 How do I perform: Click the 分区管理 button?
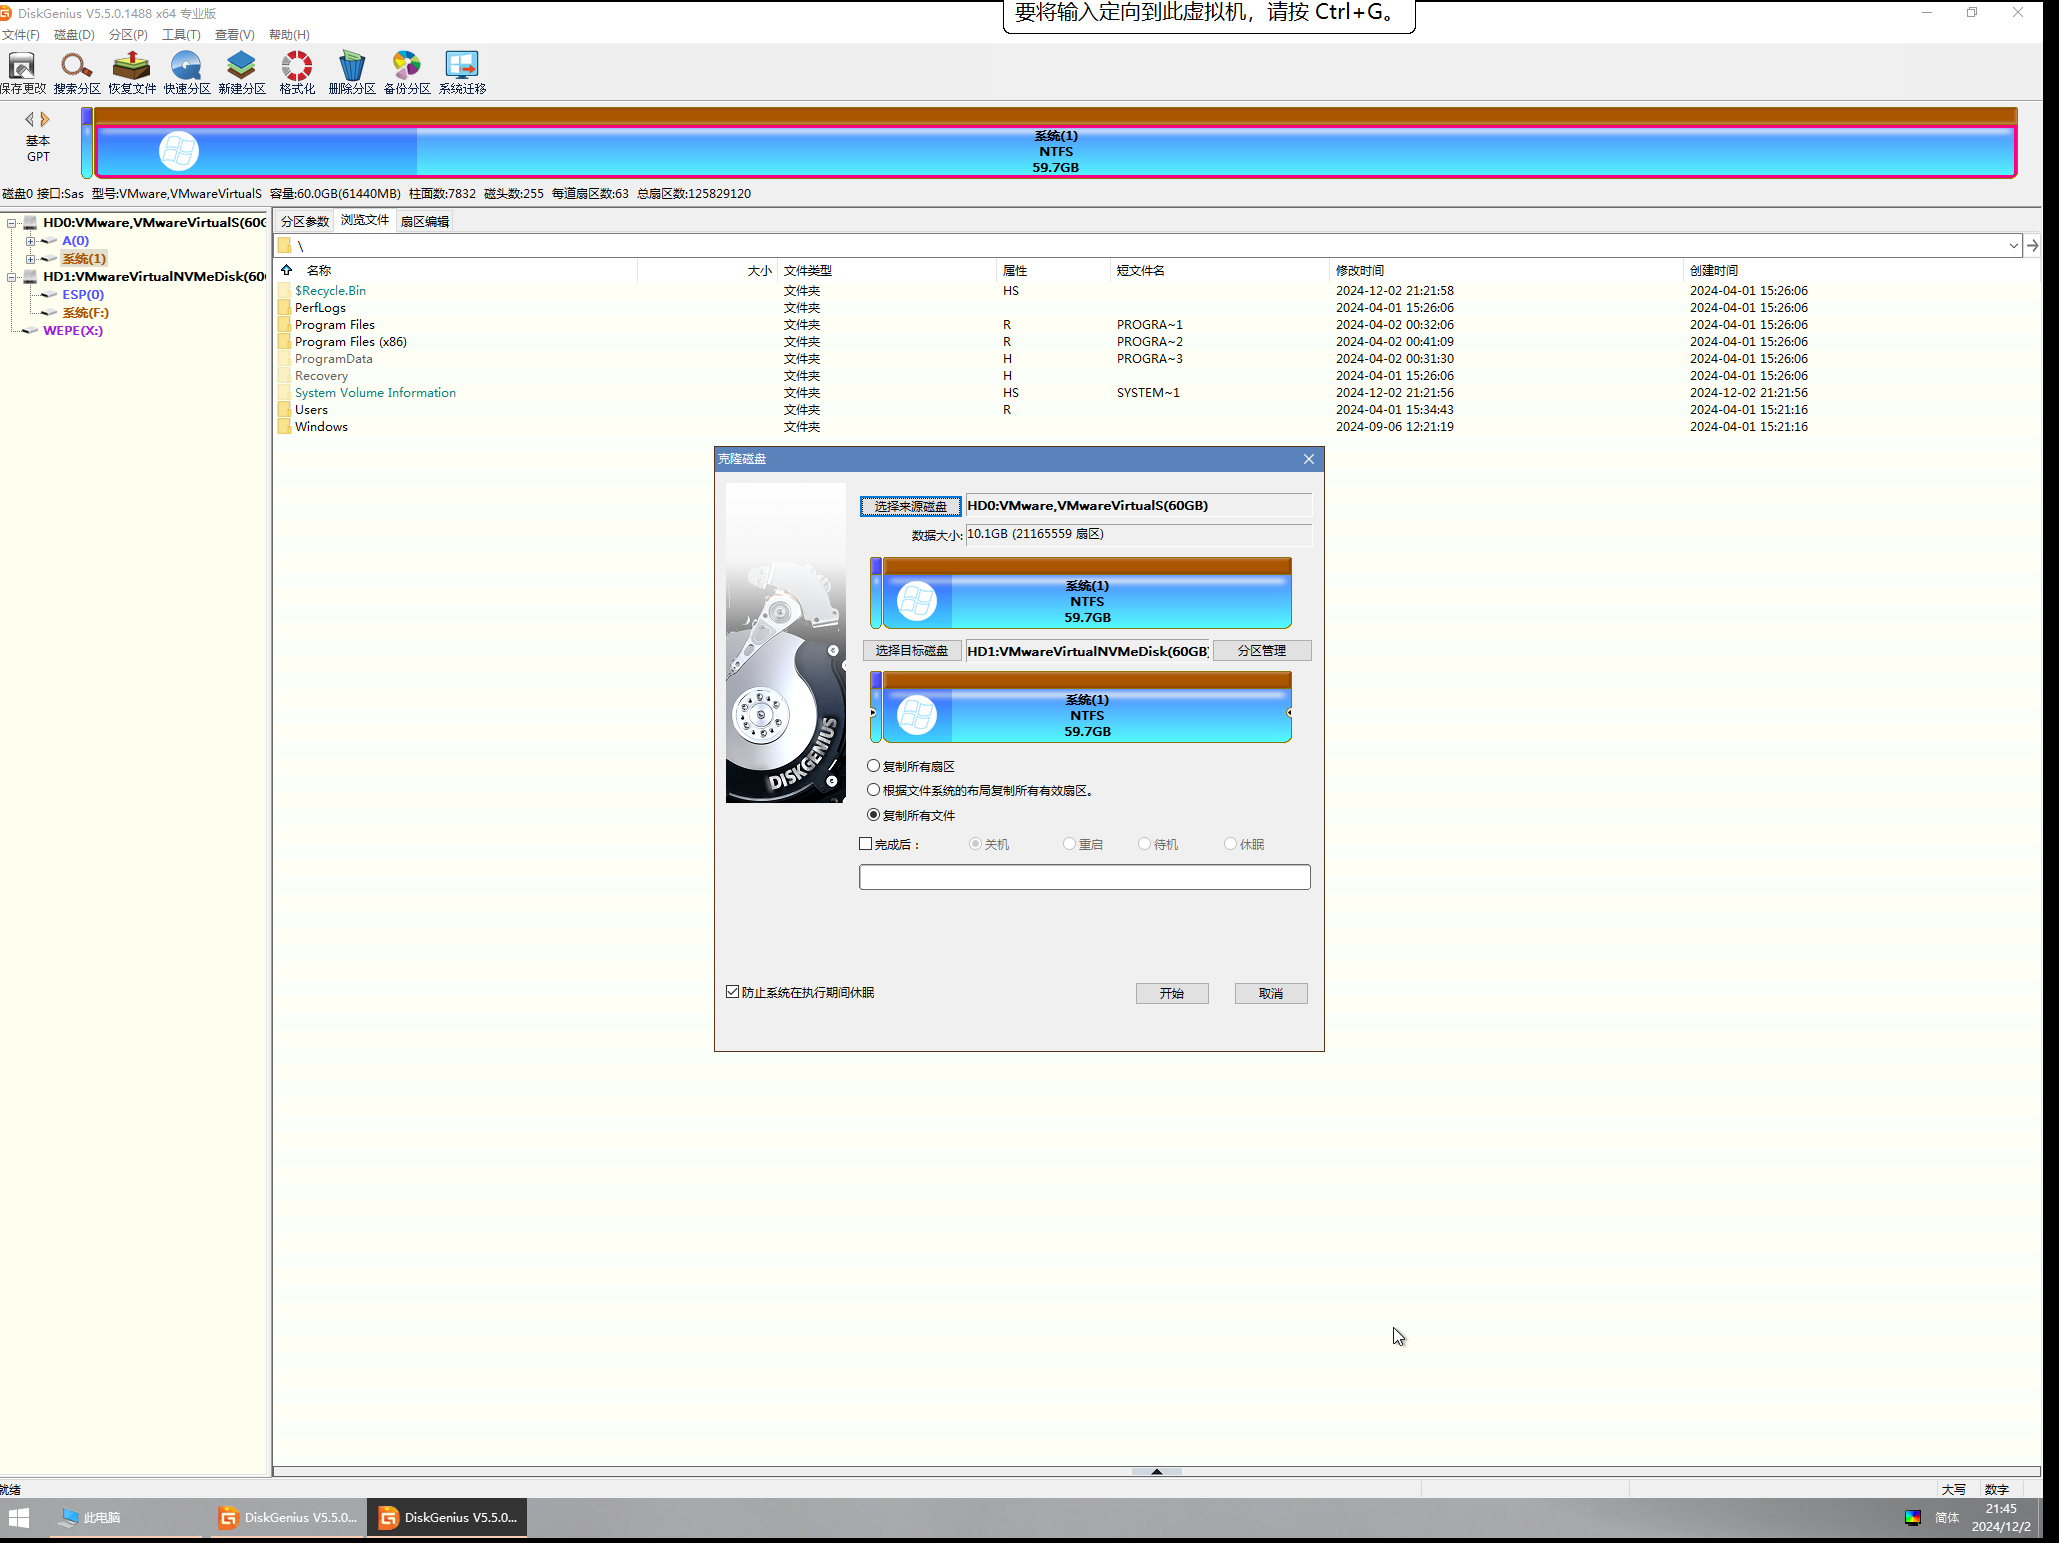pos(1261,651)
